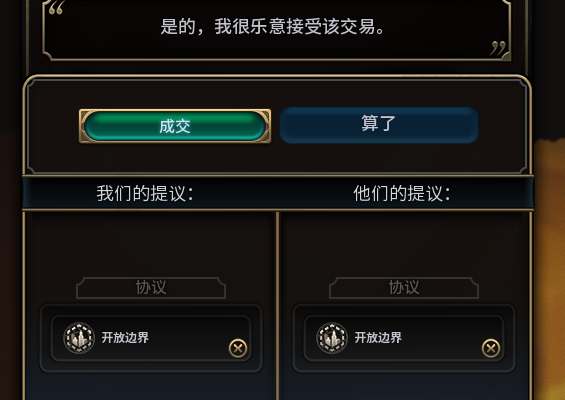This screenshot has height=400, width=565.
Task: Select the 协议 header in our proposal
Action: coord(151,288)
